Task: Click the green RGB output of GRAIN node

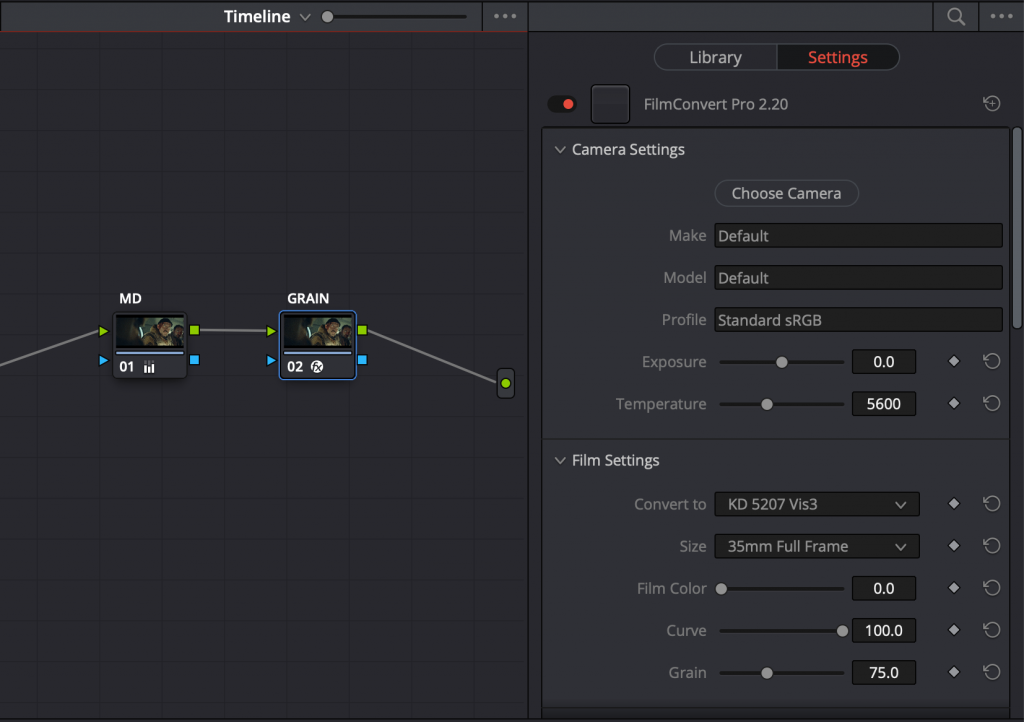Action: 362,330
